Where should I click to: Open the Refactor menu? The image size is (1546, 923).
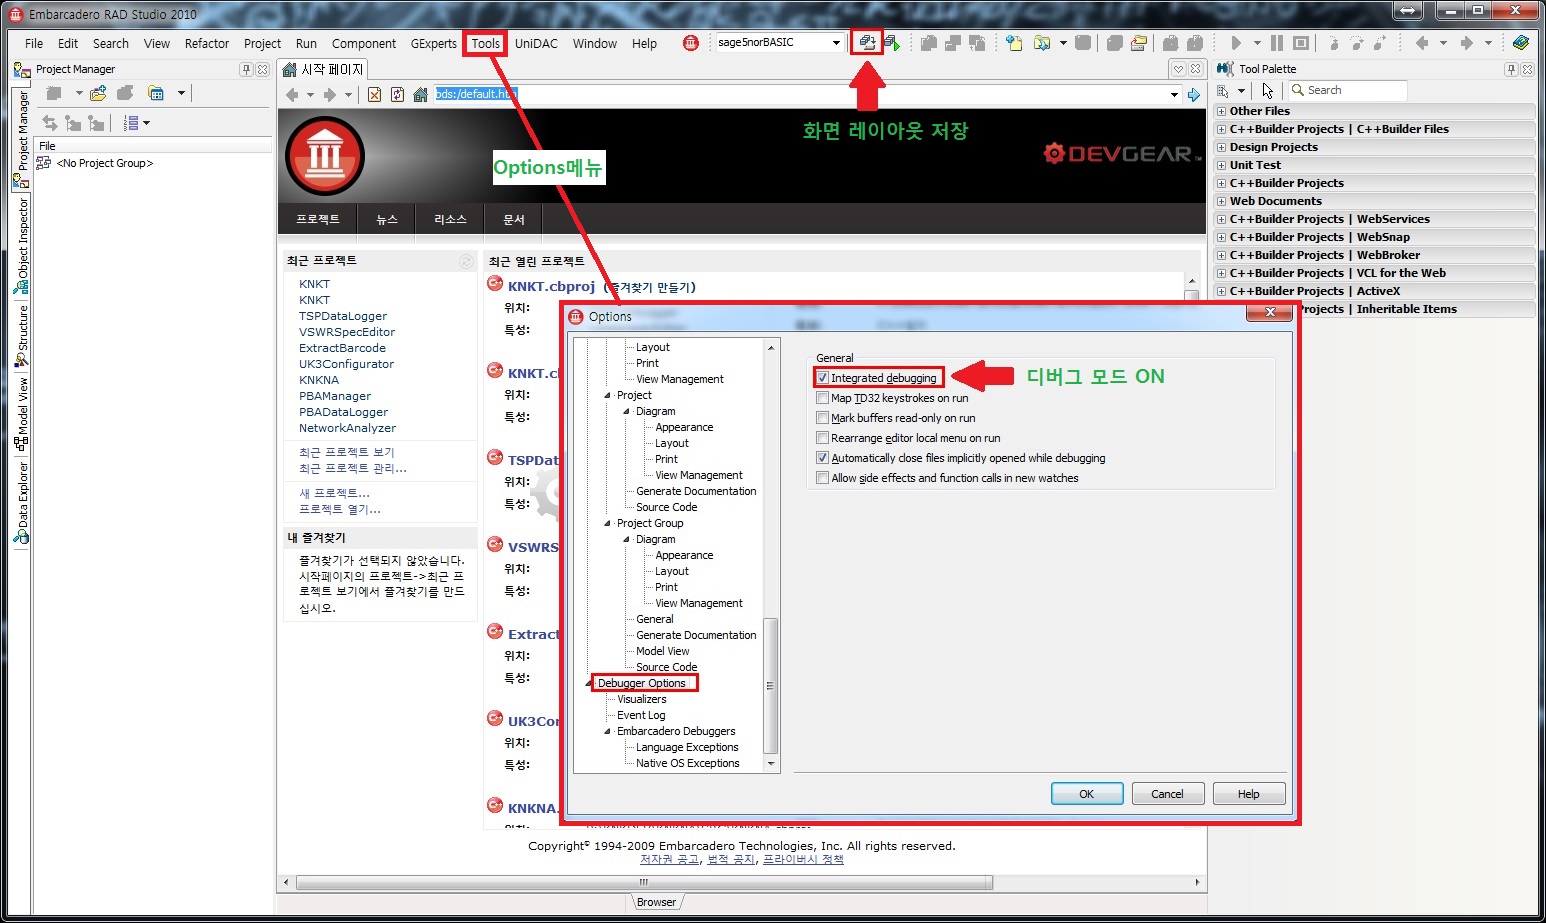click(x=206, y=44)
